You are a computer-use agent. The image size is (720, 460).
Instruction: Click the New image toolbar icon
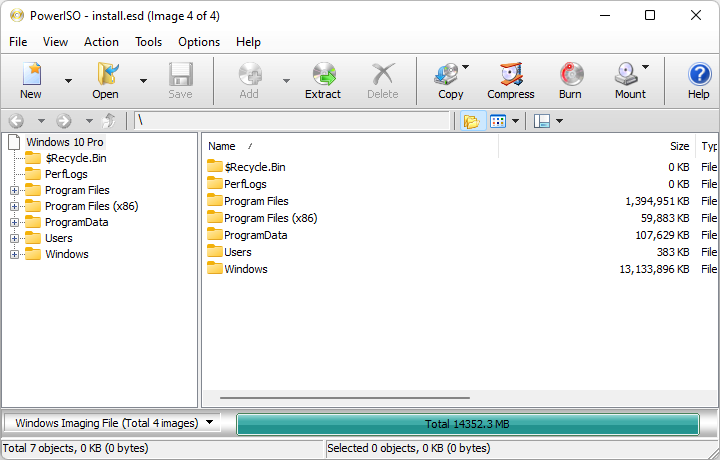(31, 80)
